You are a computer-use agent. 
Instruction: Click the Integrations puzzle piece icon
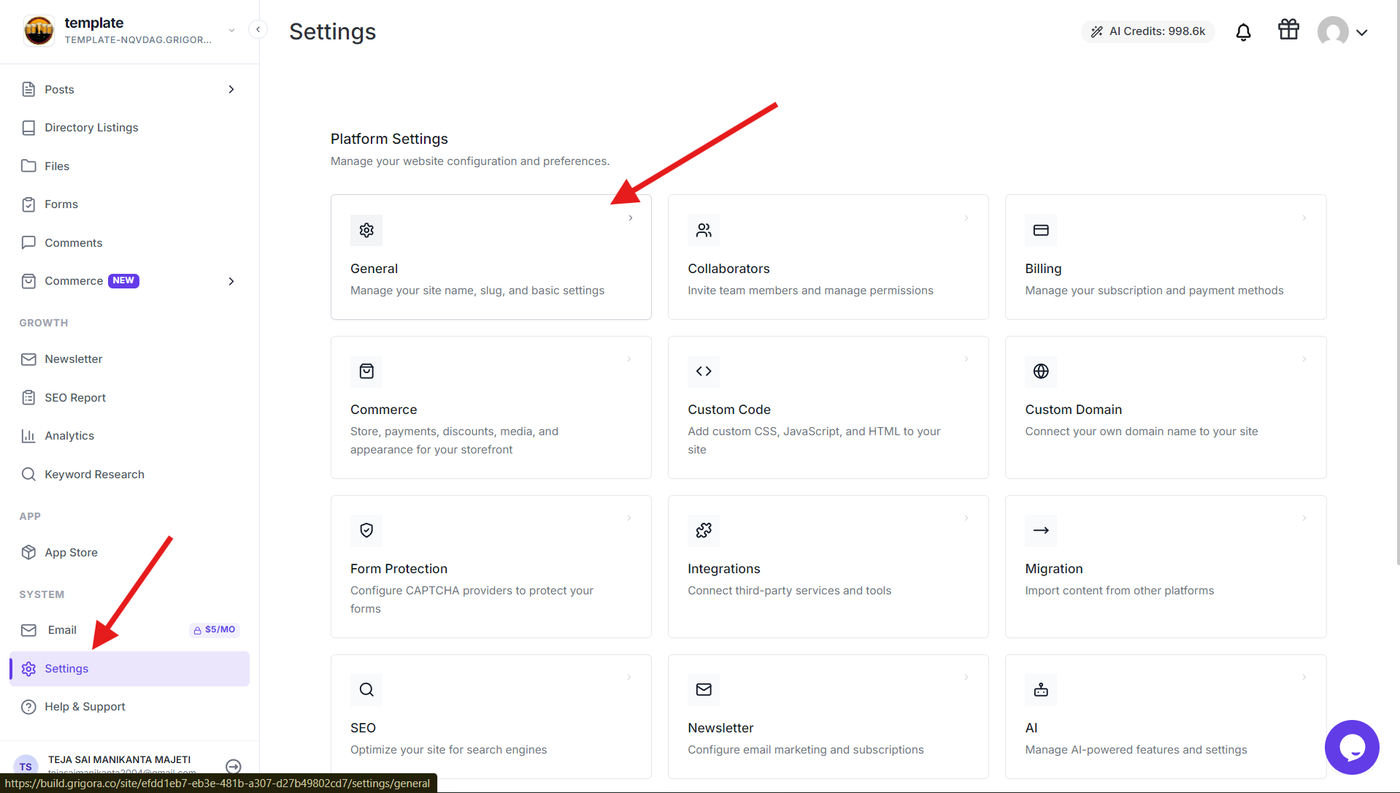point(704,530)
